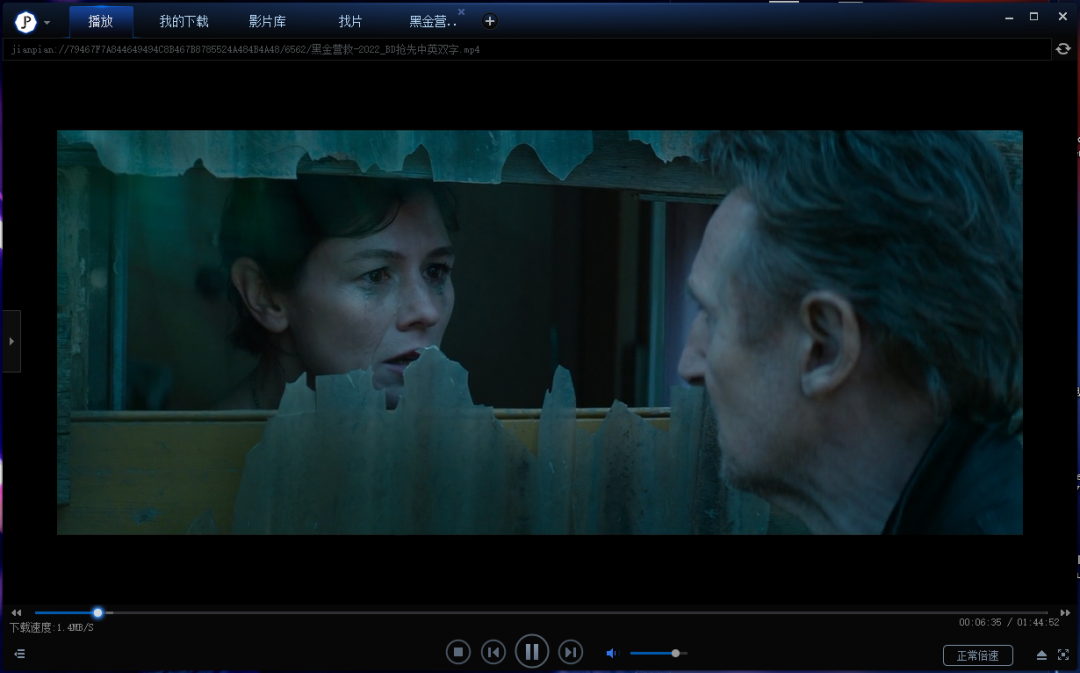
Task: Add a new tab with plus button
Action: 490,21
